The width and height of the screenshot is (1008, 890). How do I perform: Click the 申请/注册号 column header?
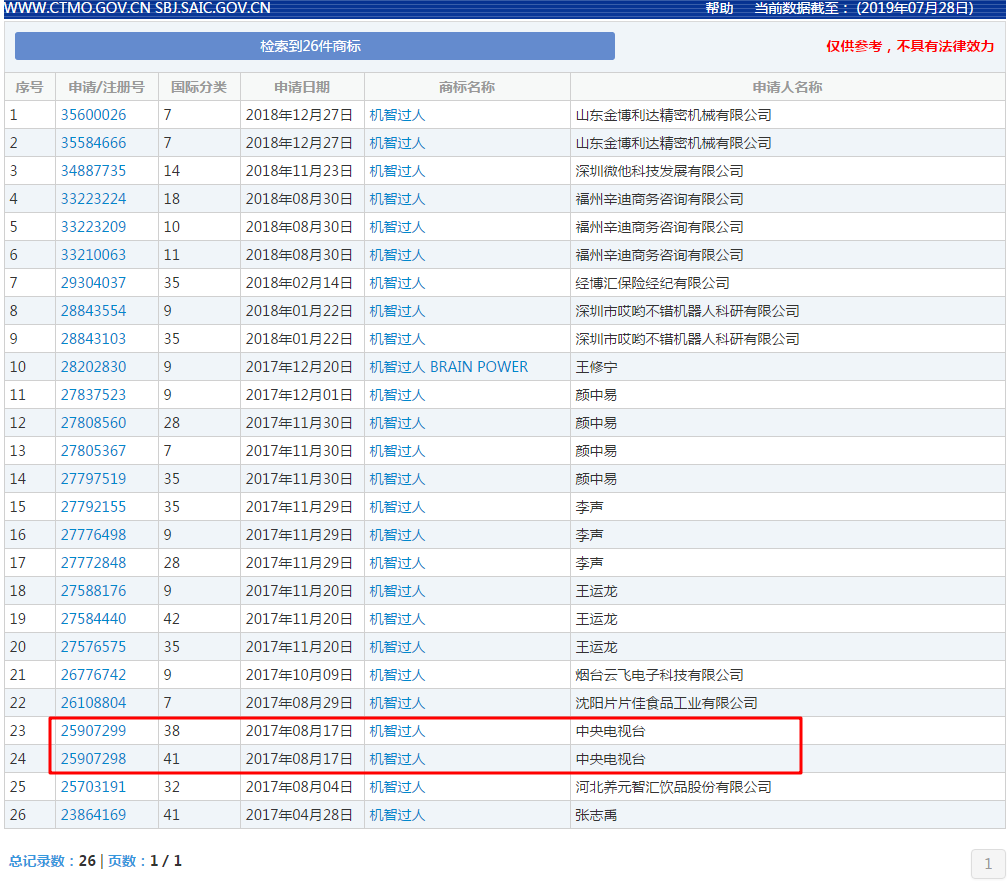(107, 87)
